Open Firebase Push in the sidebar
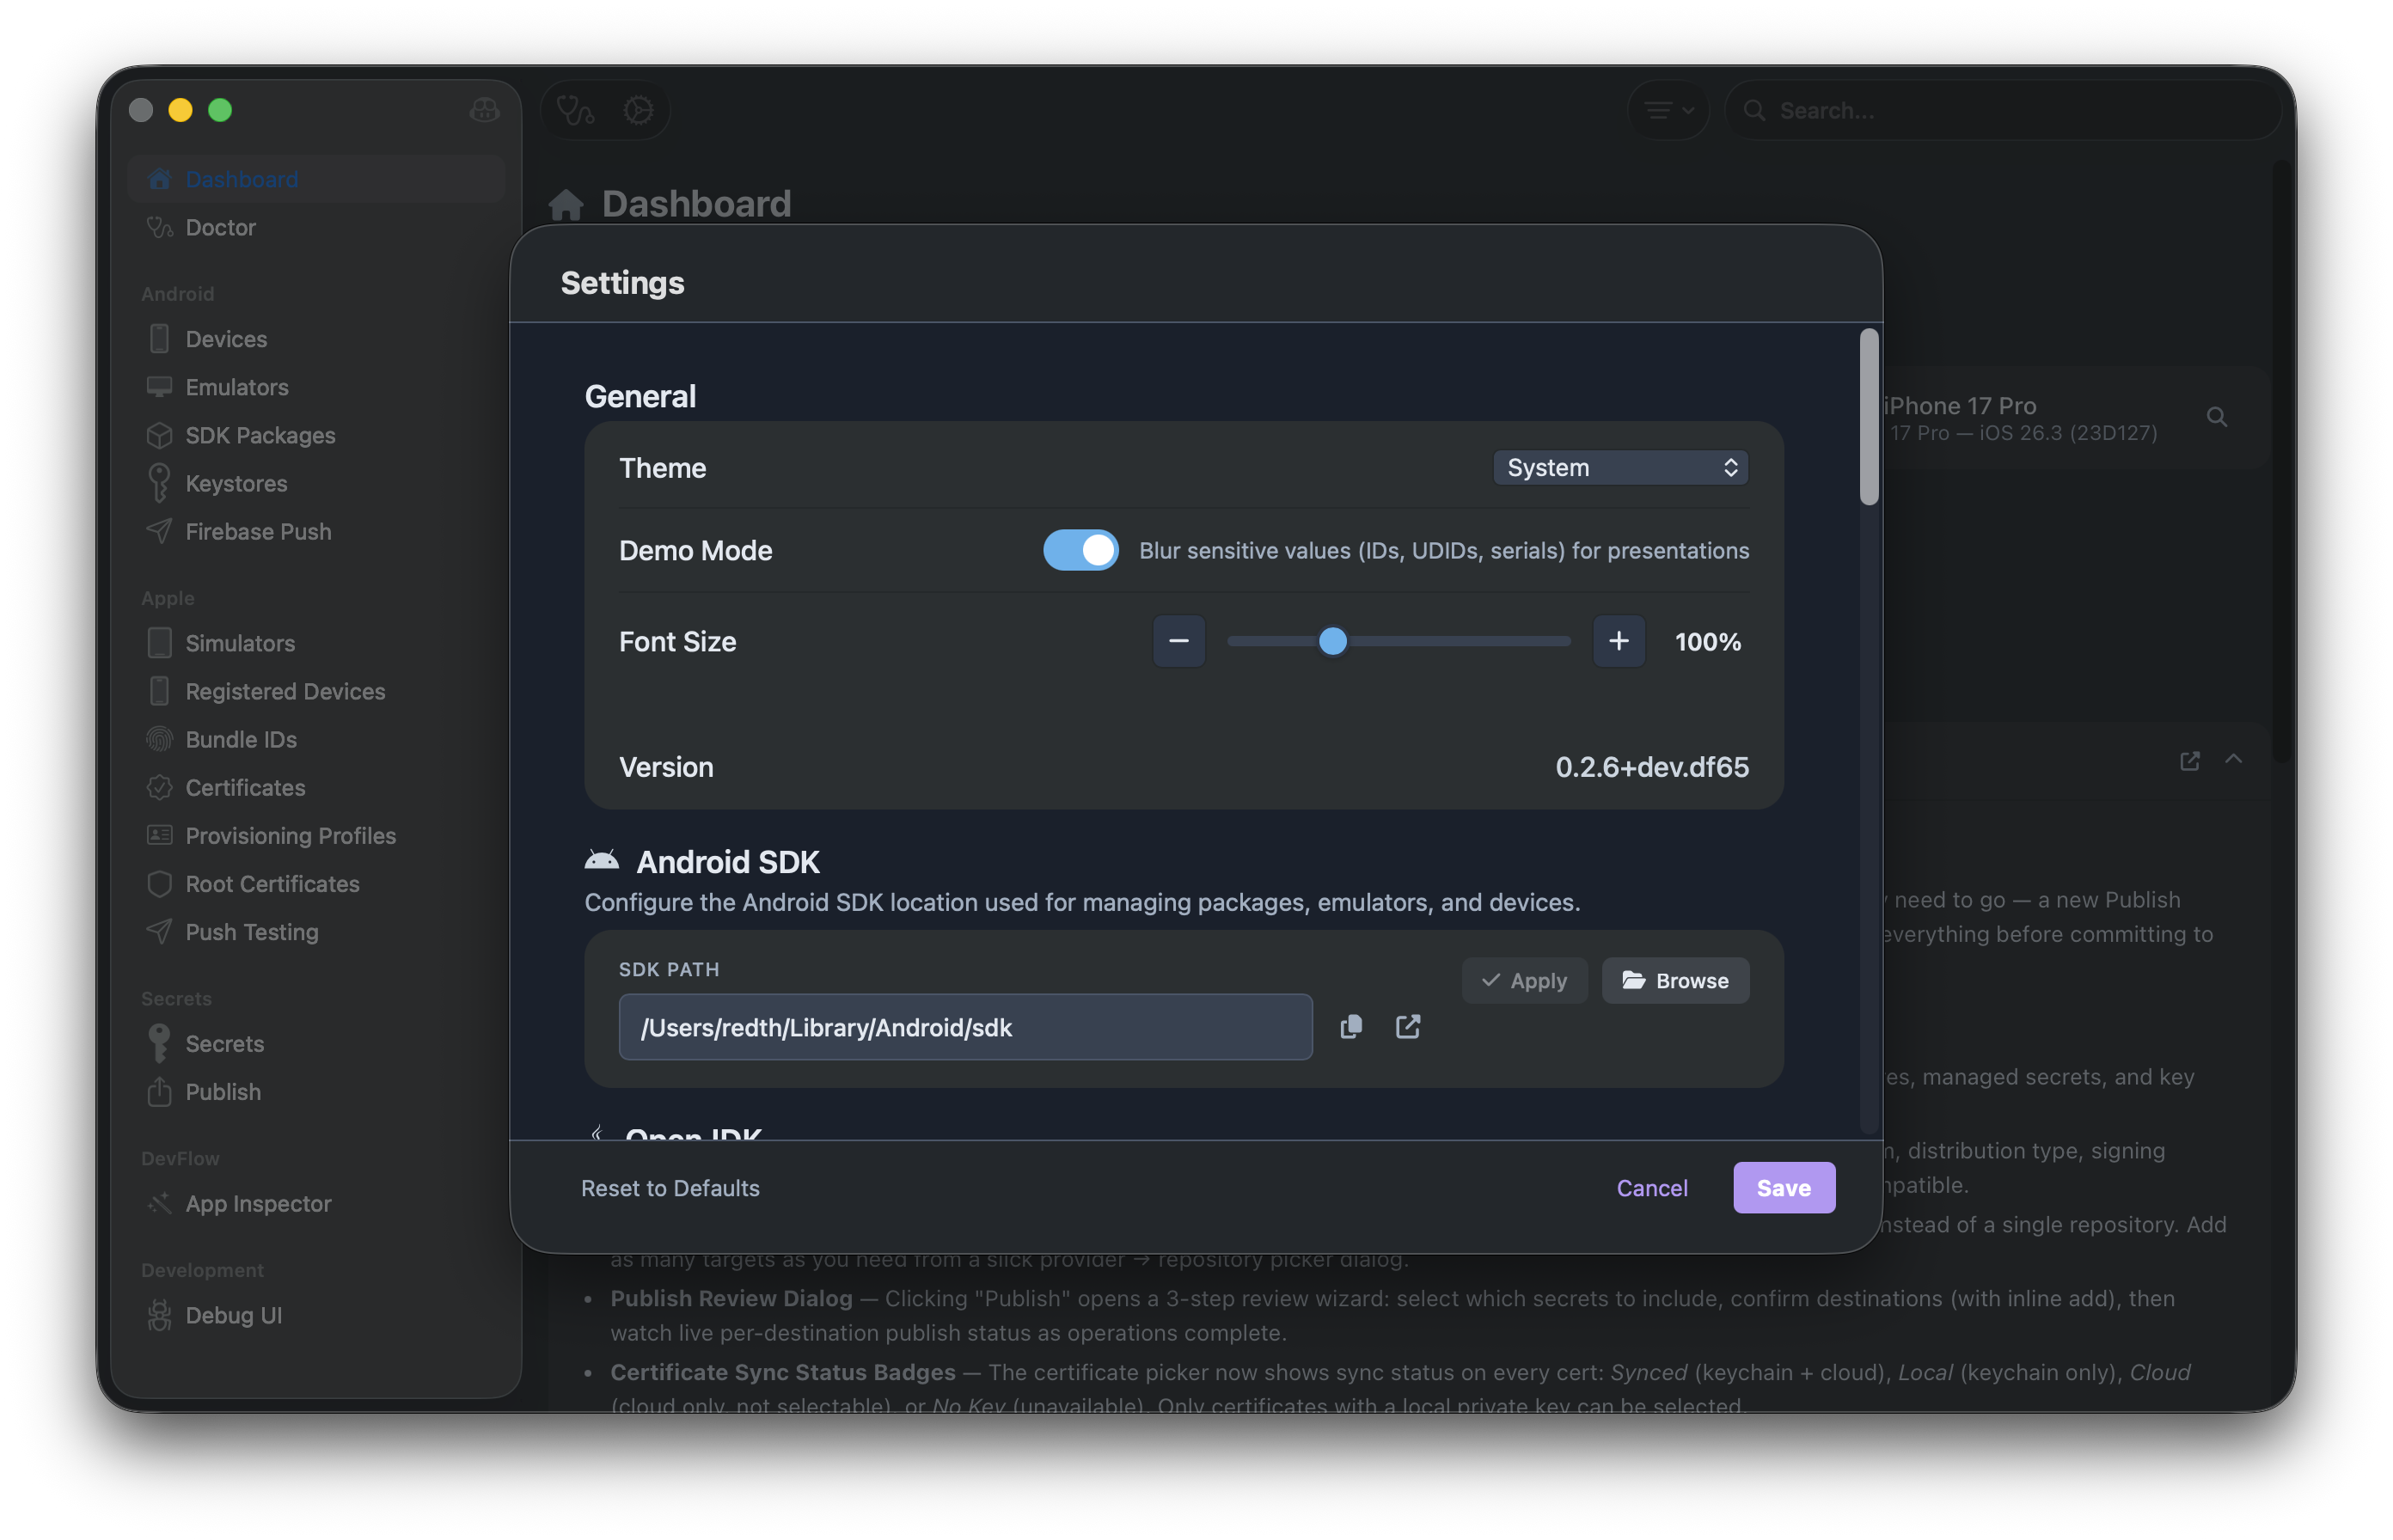Viewport: 2393px width, 1540px height. click(258, 531)
